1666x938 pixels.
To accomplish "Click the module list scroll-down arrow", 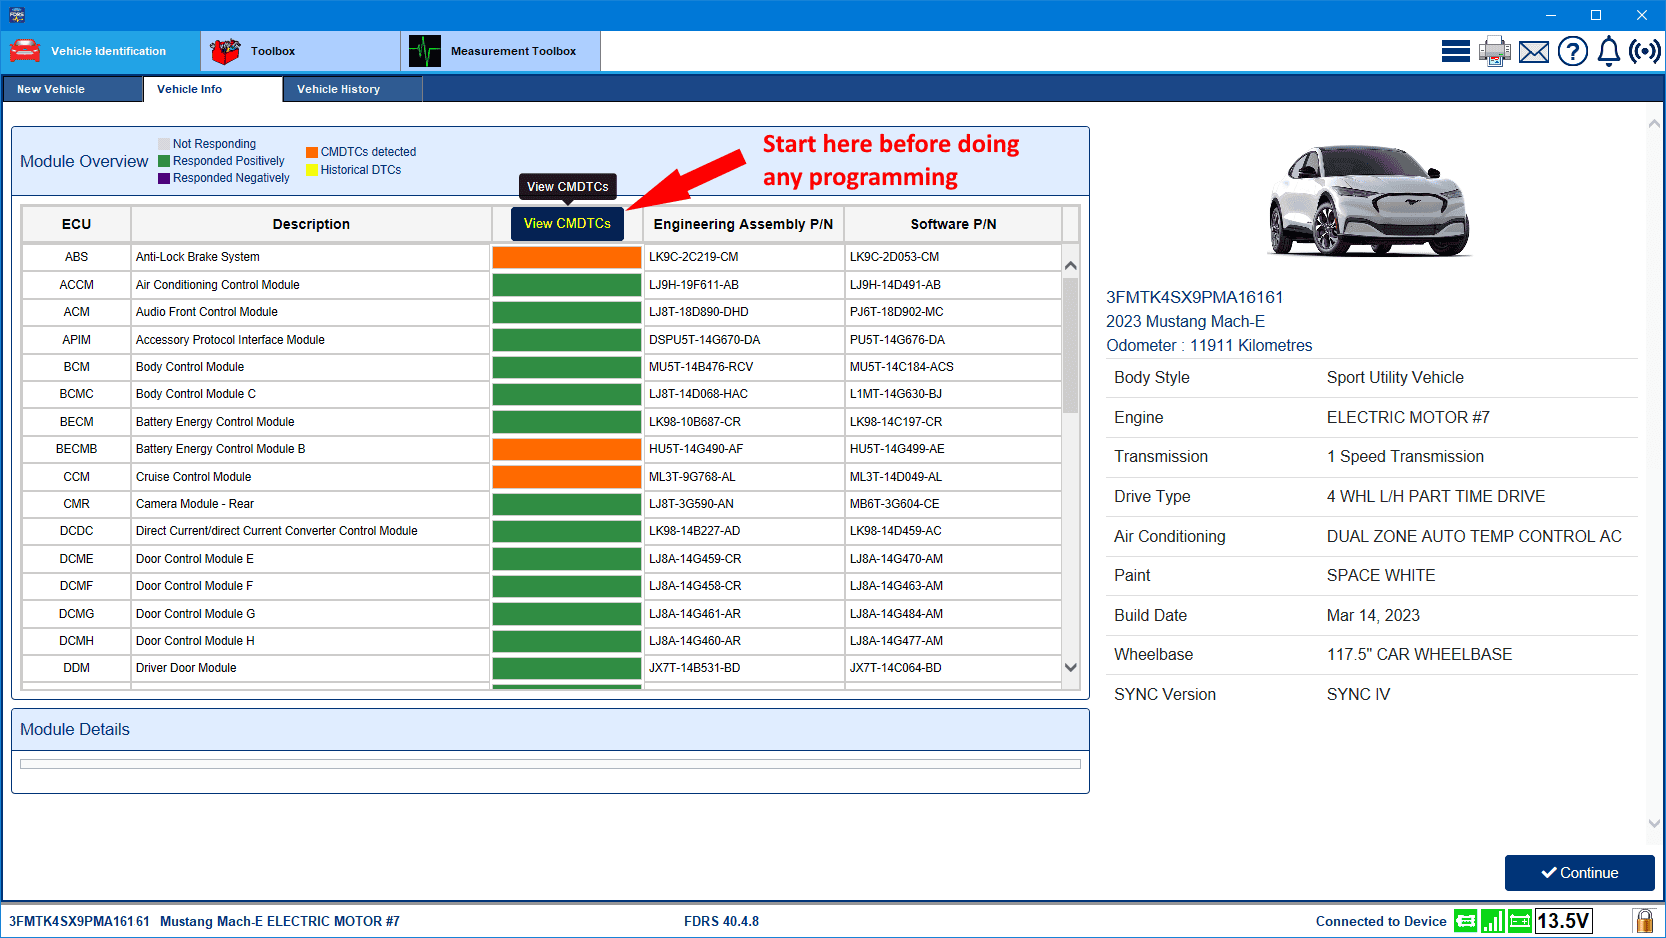I will click(1070, 666).
